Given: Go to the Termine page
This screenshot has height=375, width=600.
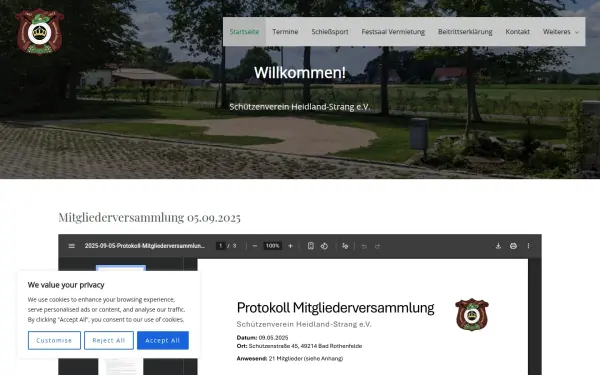Looking at the screenshot, I should pyautogui.click(x=285, y=32).
